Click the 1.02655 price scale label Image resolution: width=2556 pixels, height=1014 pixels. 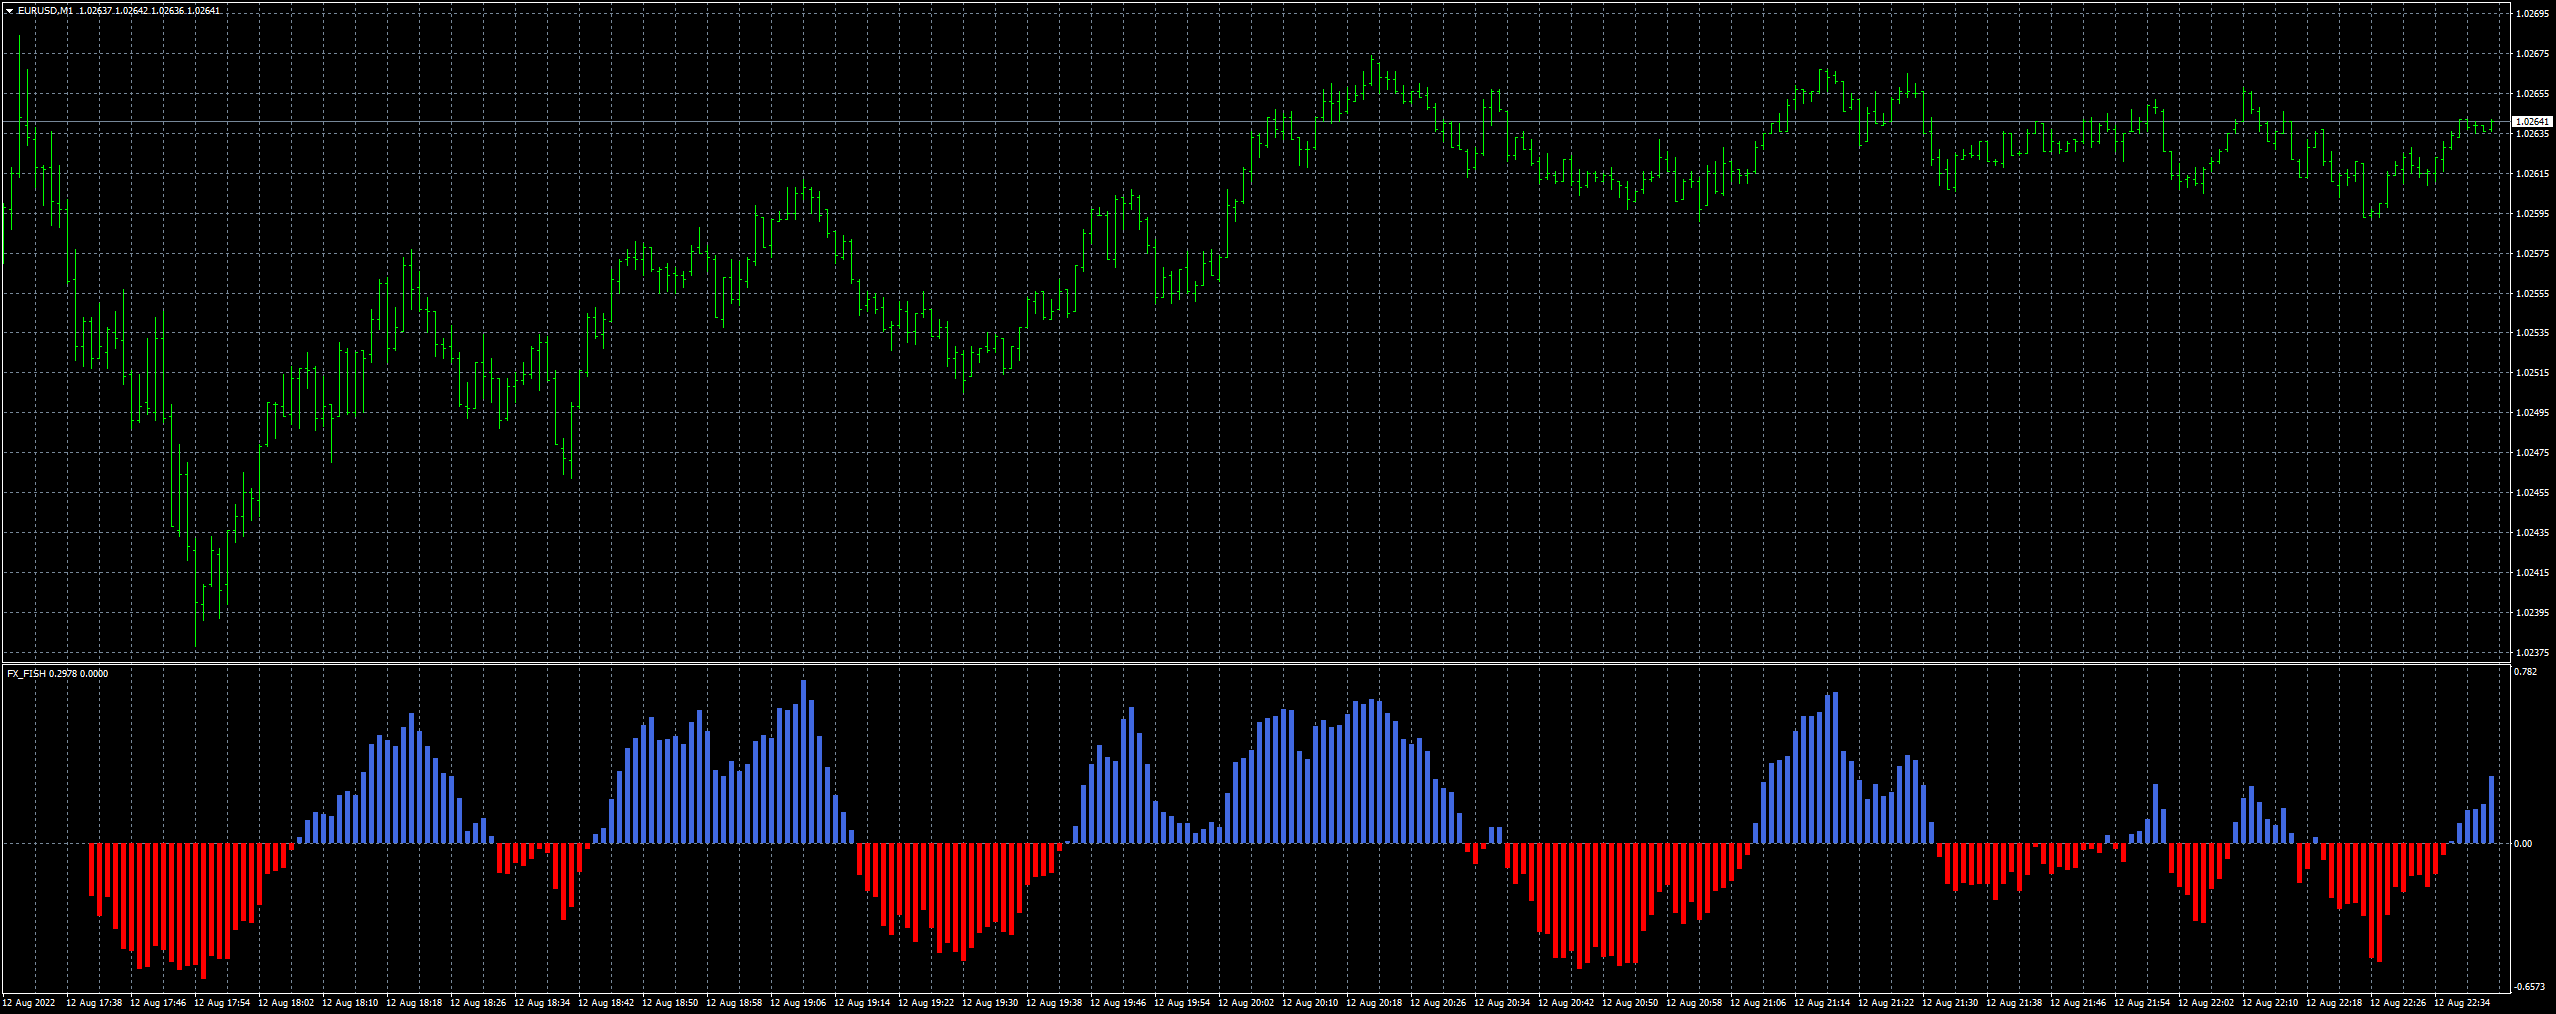pos(2532,94)
